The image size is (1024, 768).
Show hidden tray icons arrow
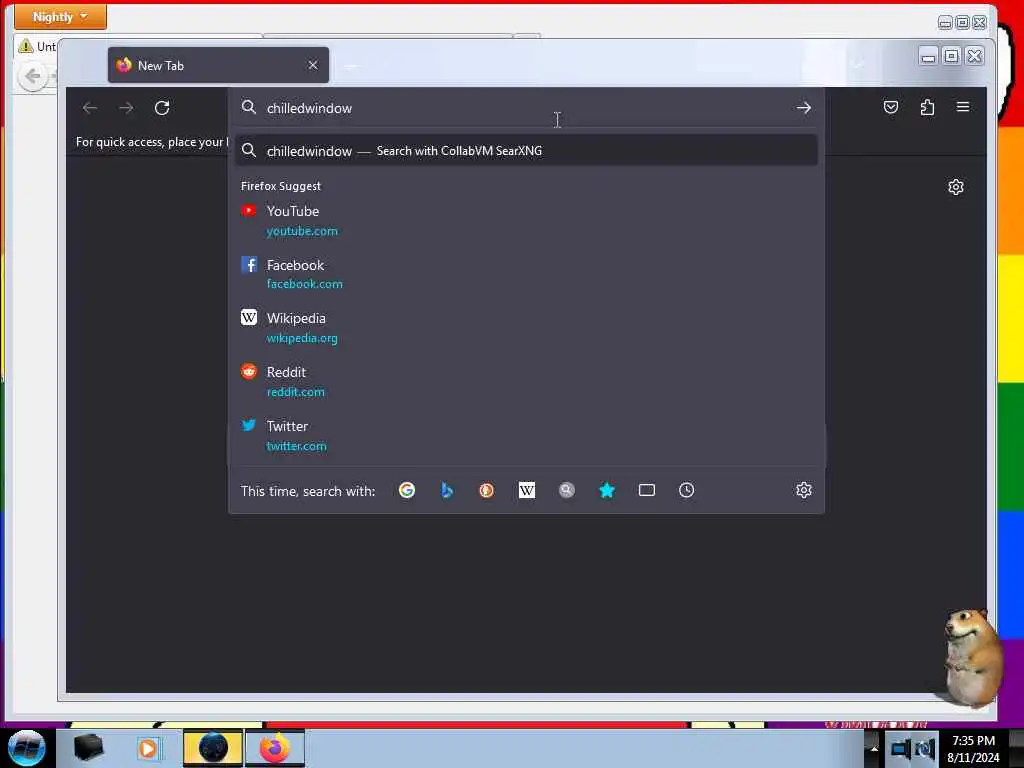pos(874,748)
